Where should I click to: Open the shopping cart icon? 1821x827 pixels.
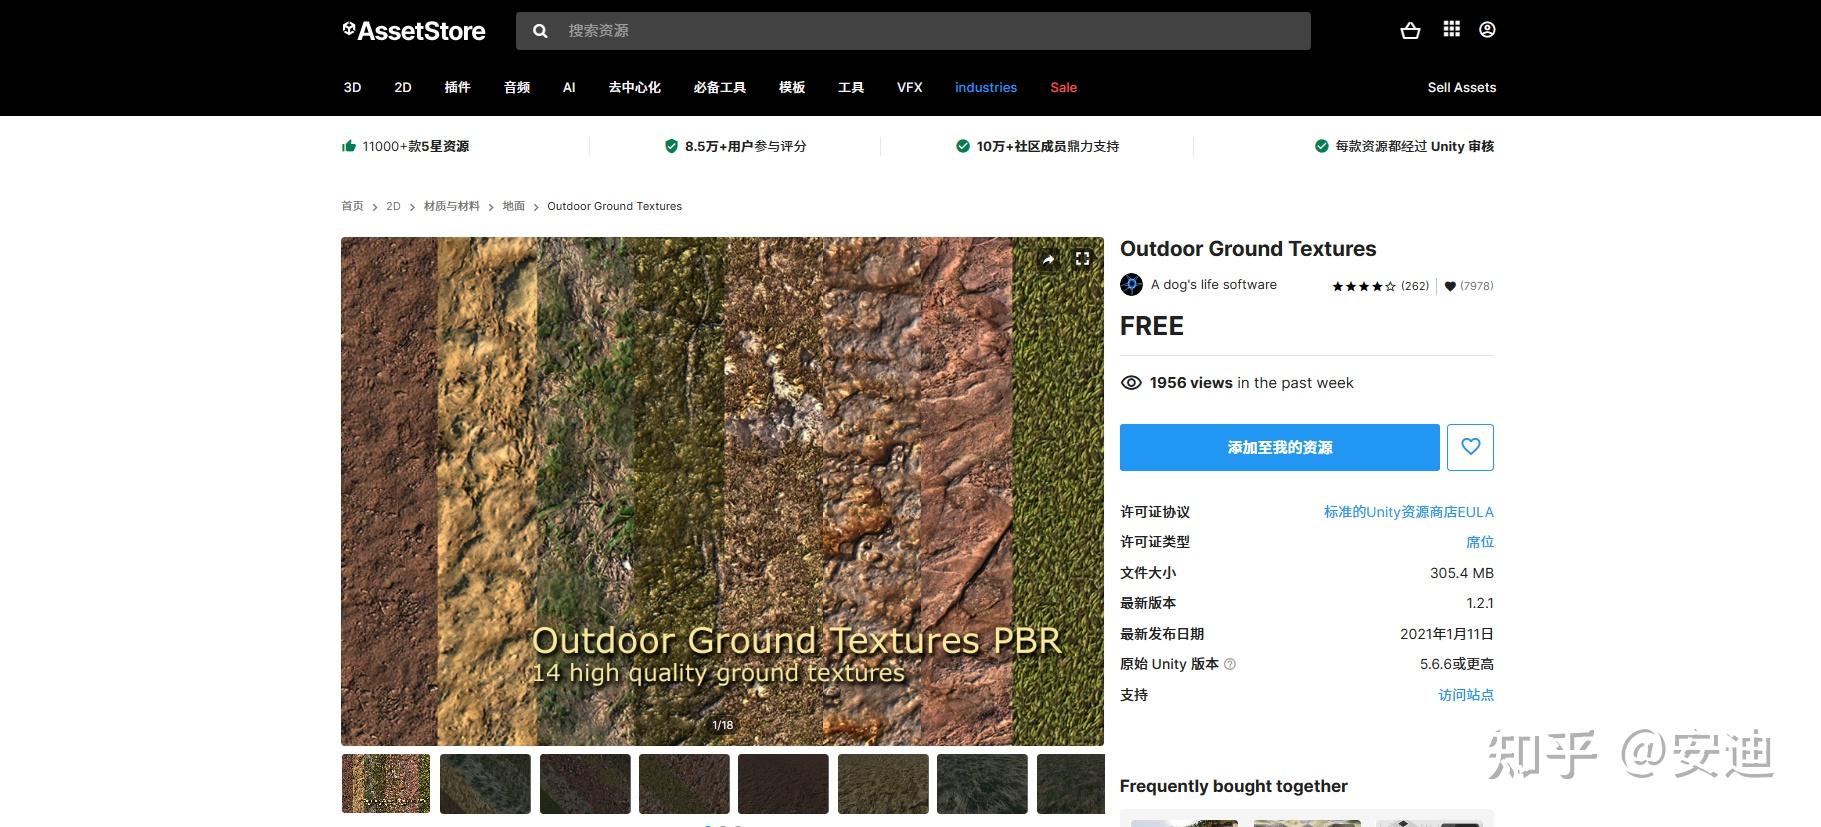1410,31
